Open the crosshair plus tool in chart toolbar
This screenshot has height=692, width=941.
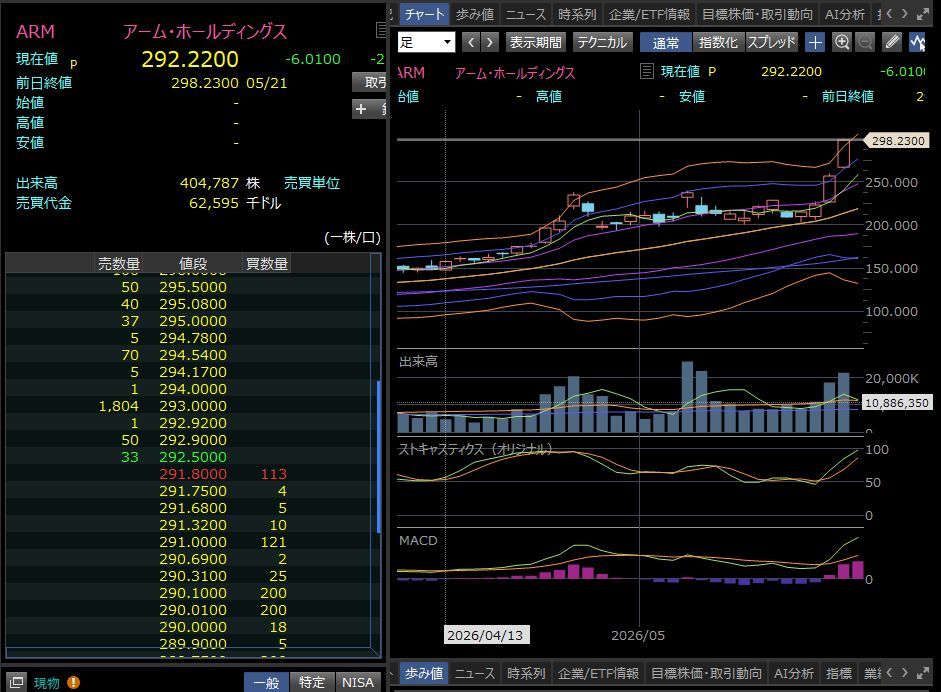click(815, 42)
